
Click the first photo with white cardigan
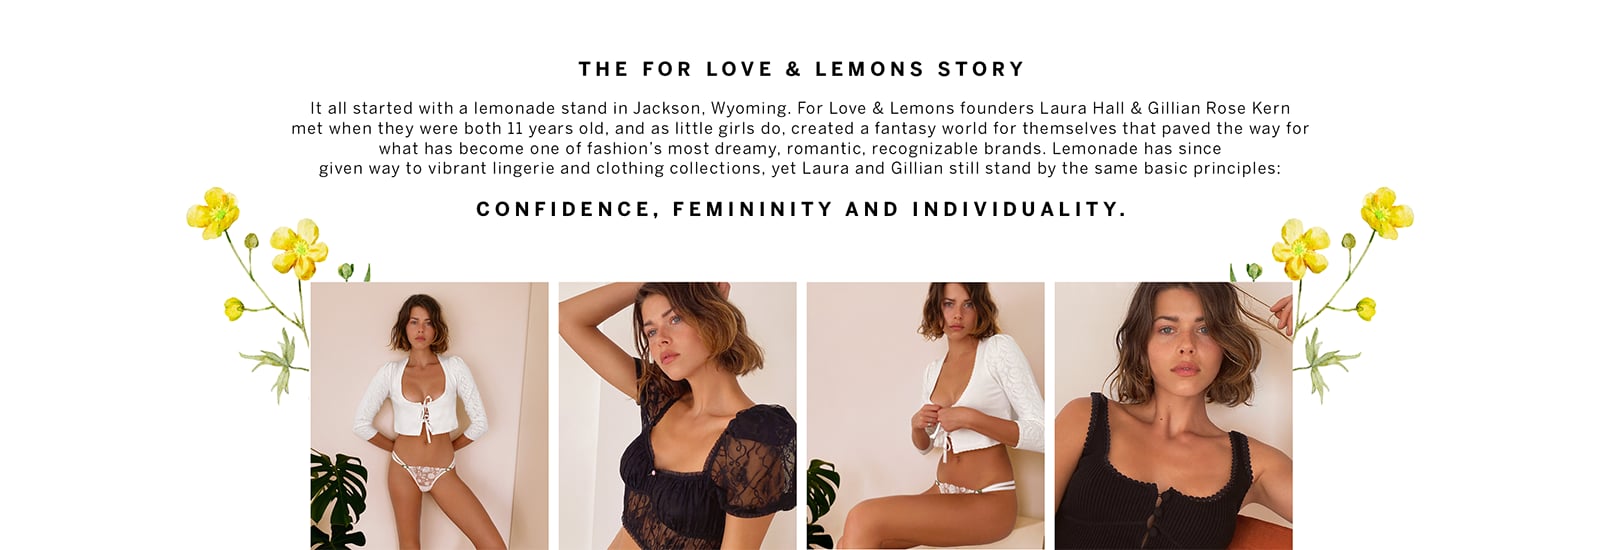coord(429,415)
